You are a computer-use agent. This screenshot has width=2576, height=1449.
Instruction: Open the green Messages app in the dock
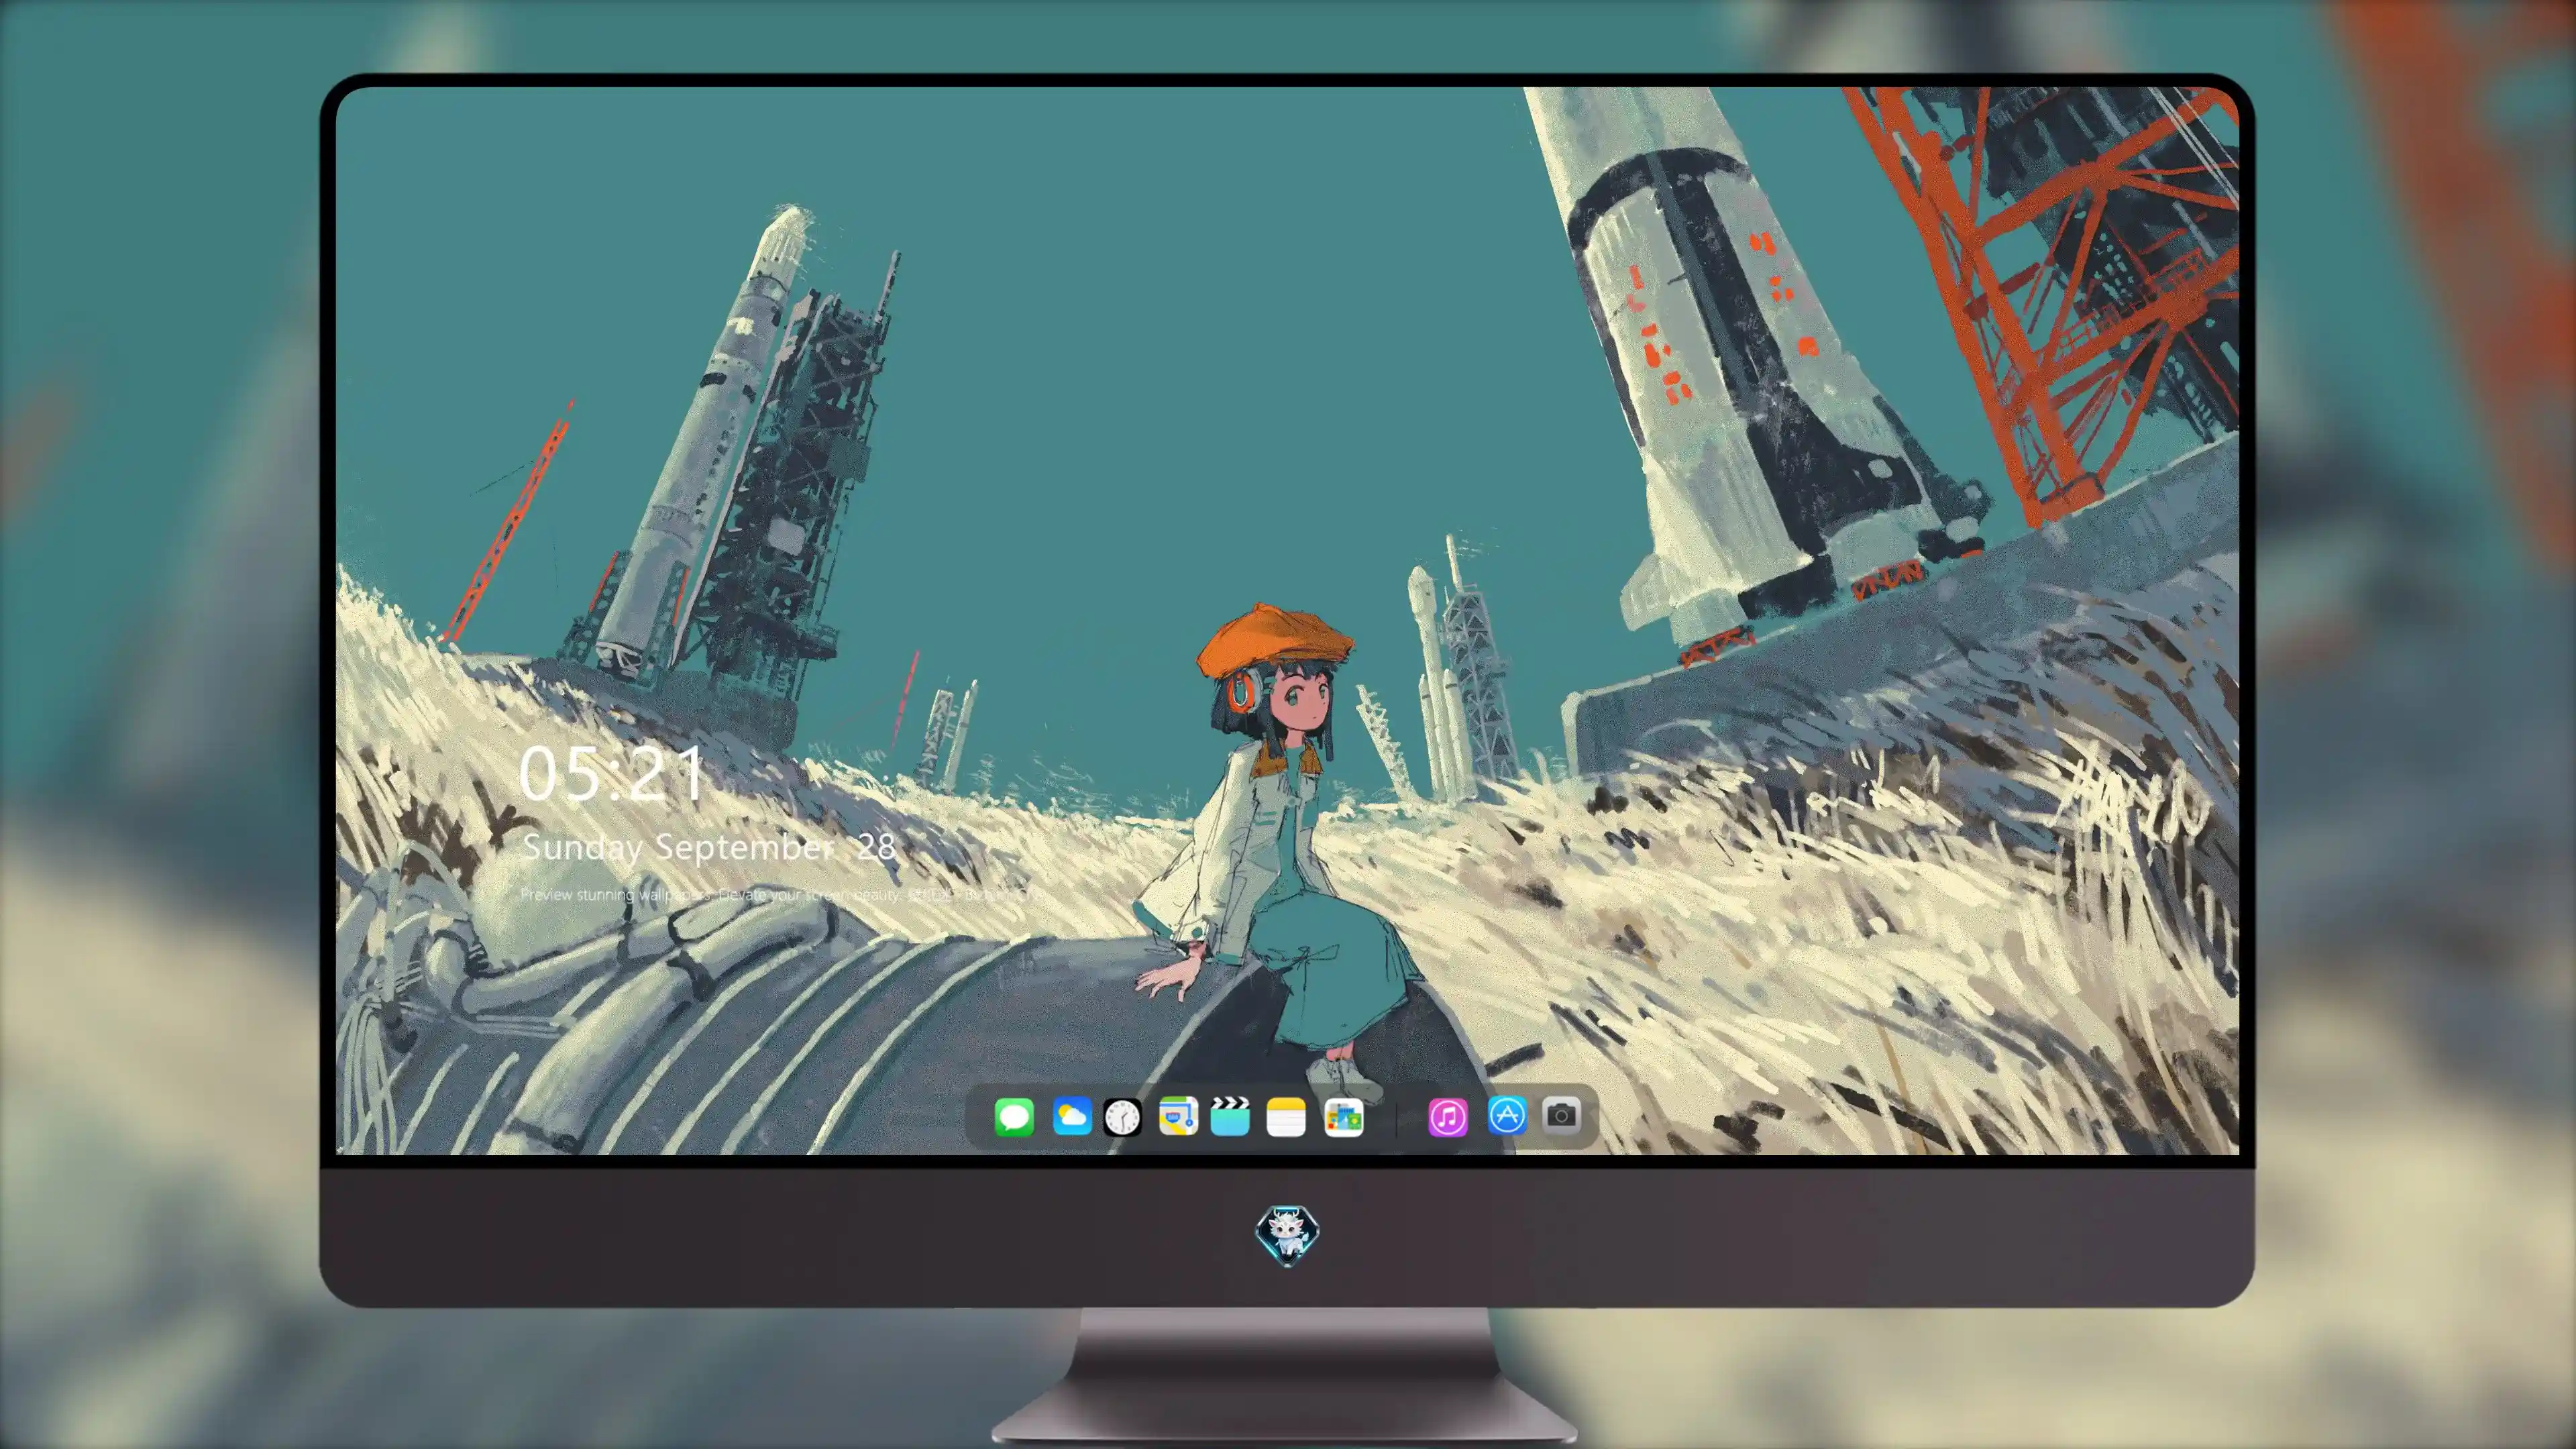[x=1014, y=1117]
